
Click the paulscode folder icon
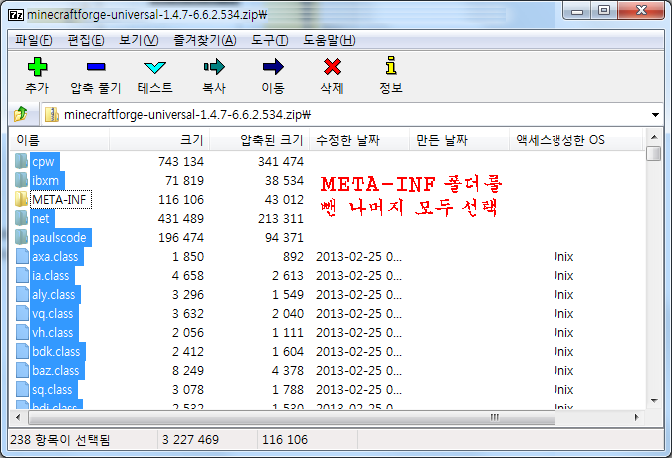click(21, 237)
